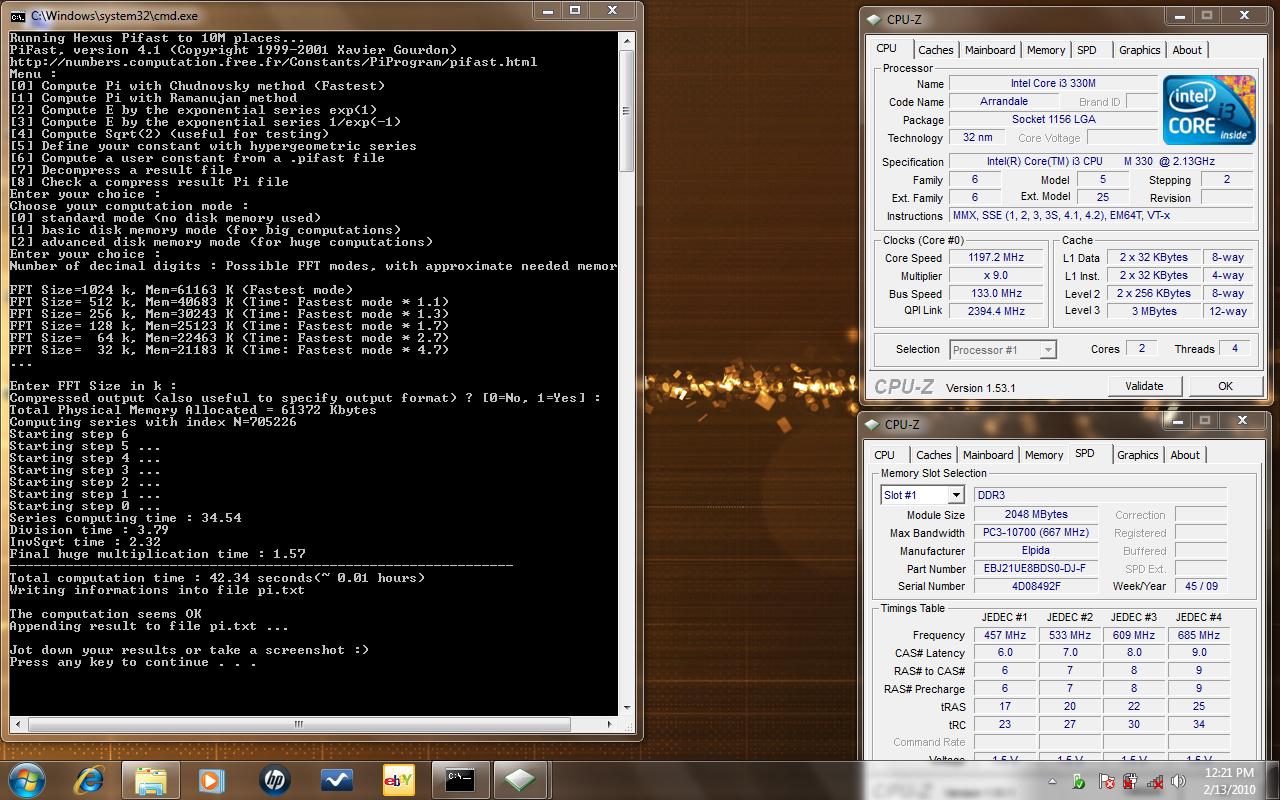Click the EBJ21UE8BDS0-DJ-F part number
This screenshot has width=1280, height=800.
(x=1036, y=569)
